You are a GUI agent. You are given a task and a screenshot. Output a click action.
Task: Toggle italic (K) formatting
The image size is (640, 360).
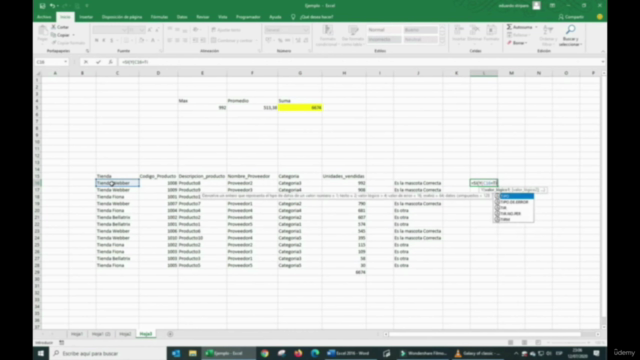[x=104, y=40]
